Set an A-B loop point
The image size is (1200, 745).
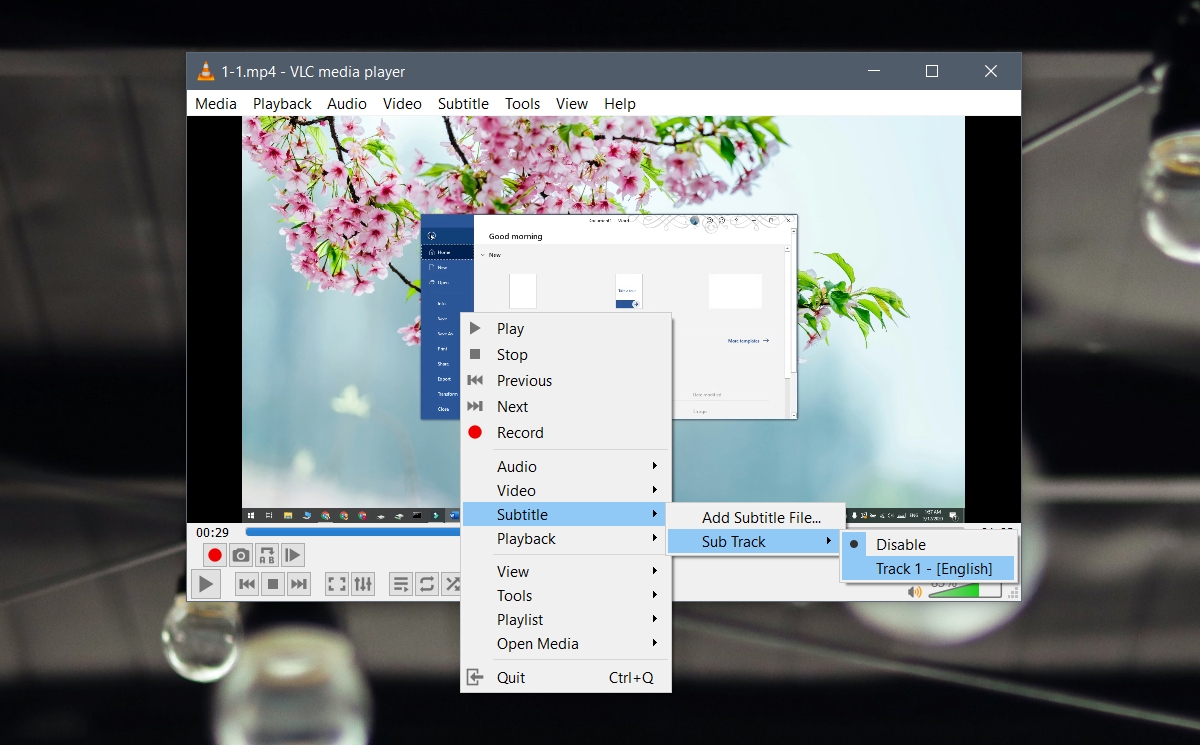(268, 555)
